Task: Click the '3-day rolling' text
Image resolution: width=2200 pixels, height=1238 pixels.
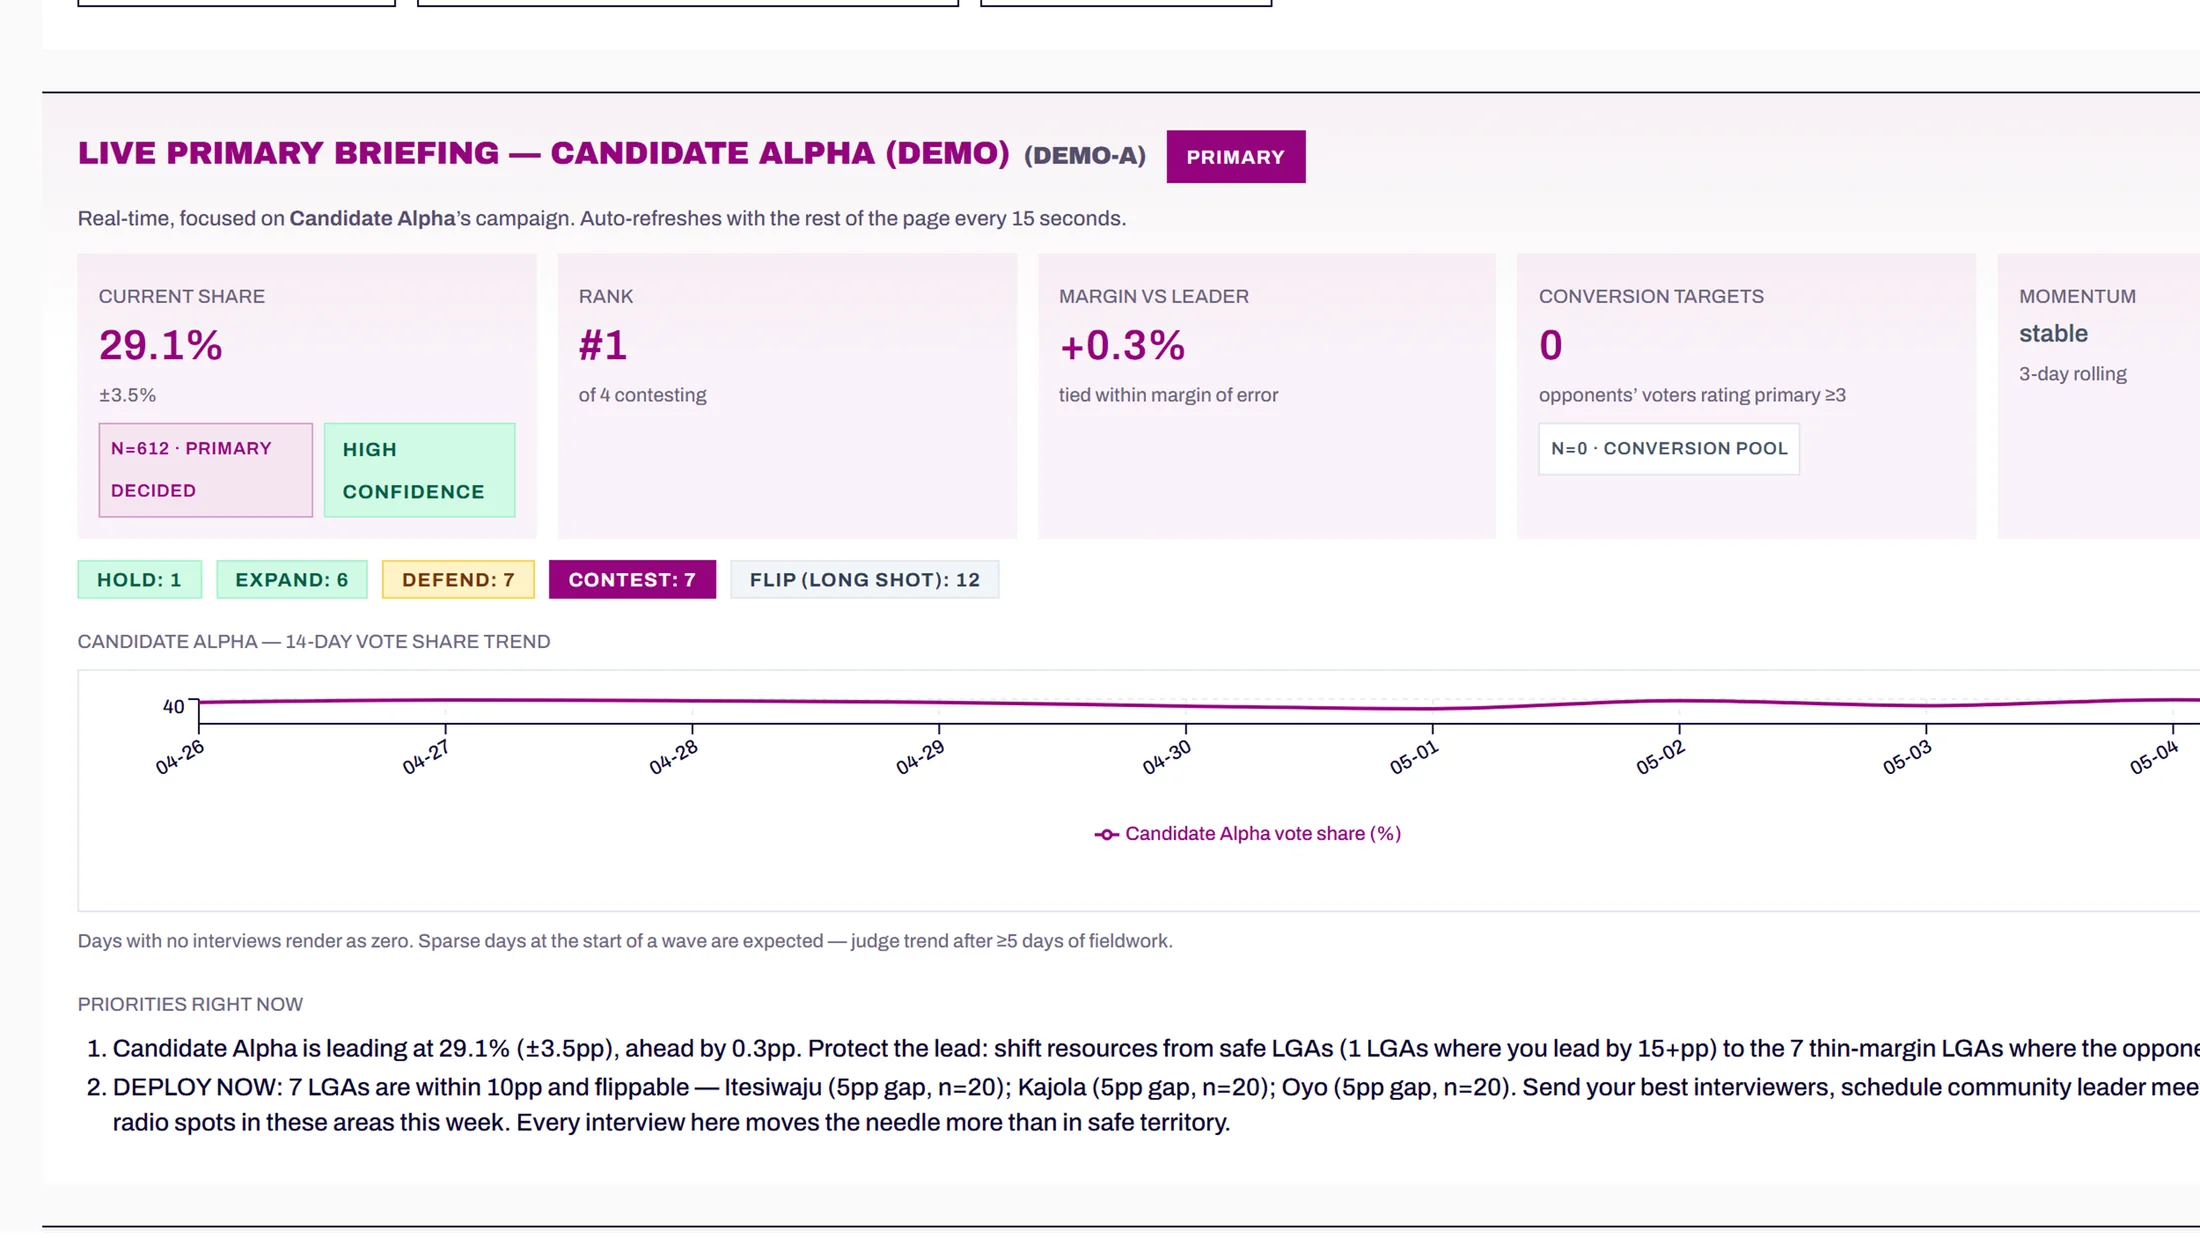Action: pyautogui.click(x=2072, y=374)
